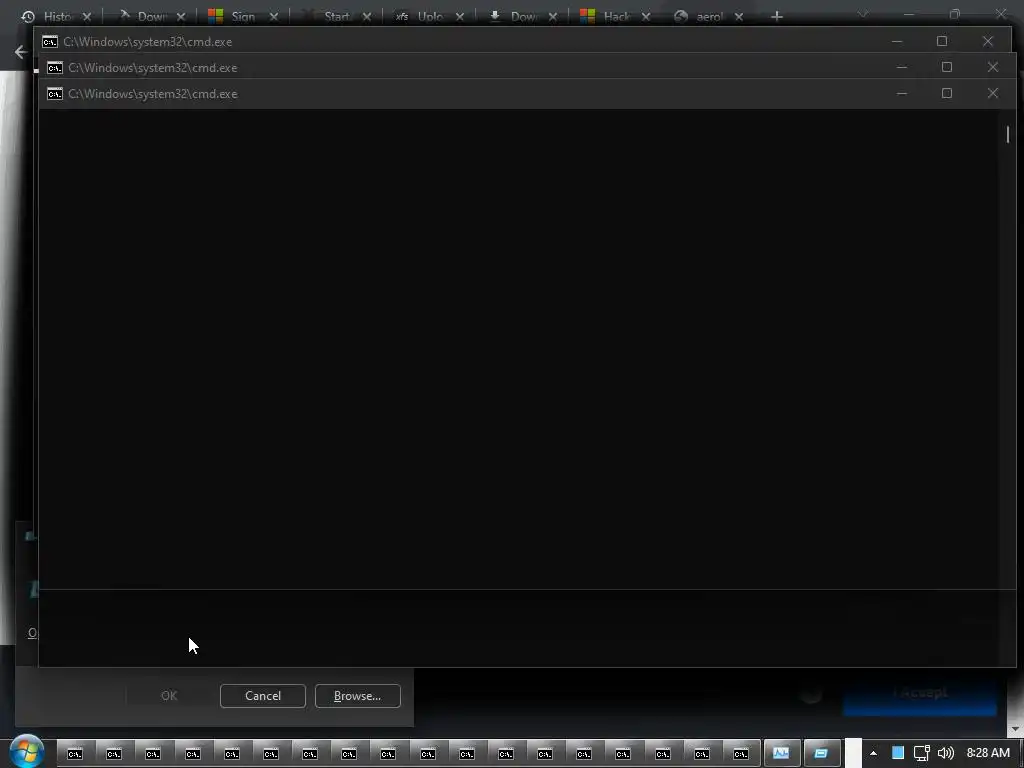Maximize the rearmost cmd.exe window

pos(942,41)
